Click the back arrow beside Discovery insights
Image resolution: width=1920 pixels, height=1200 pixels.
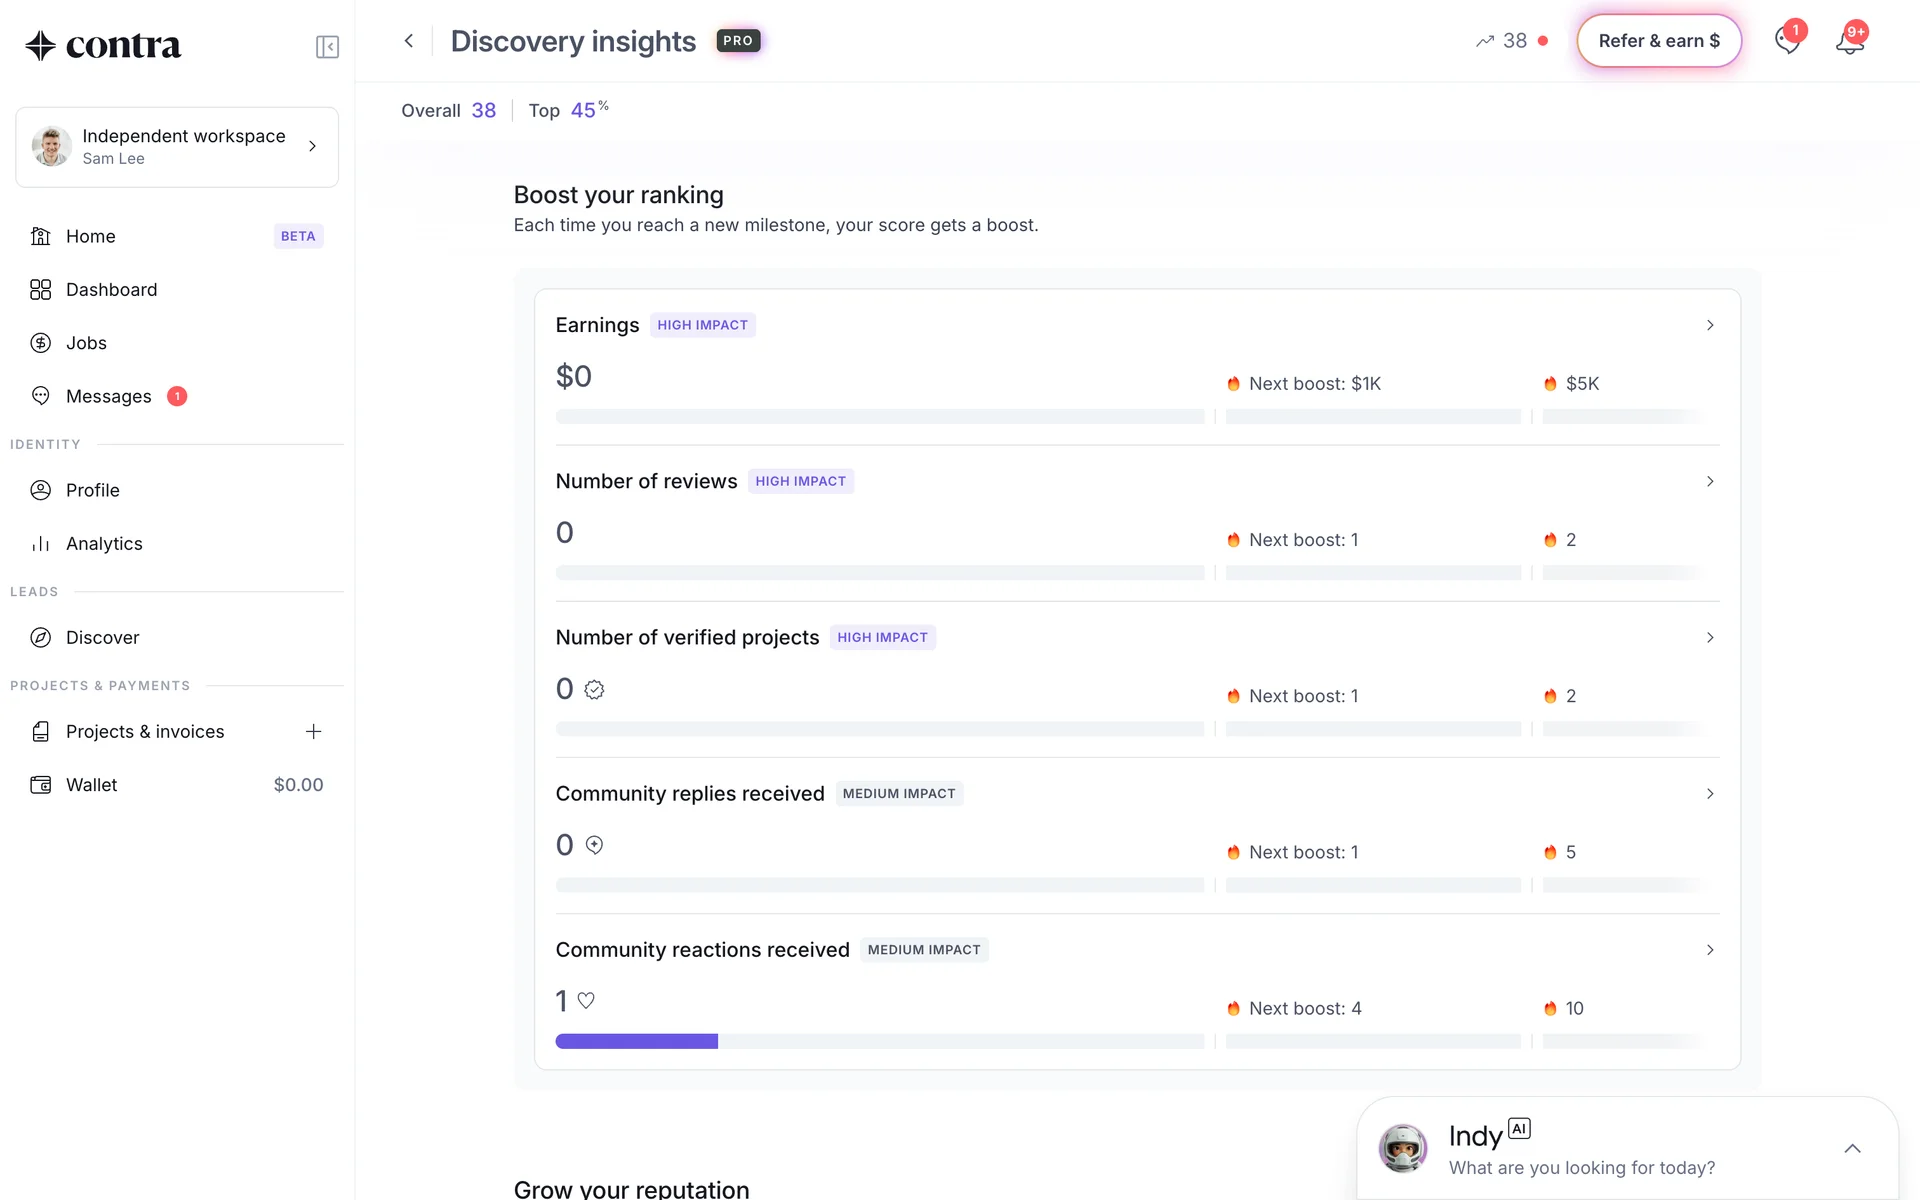click(408, 41)
